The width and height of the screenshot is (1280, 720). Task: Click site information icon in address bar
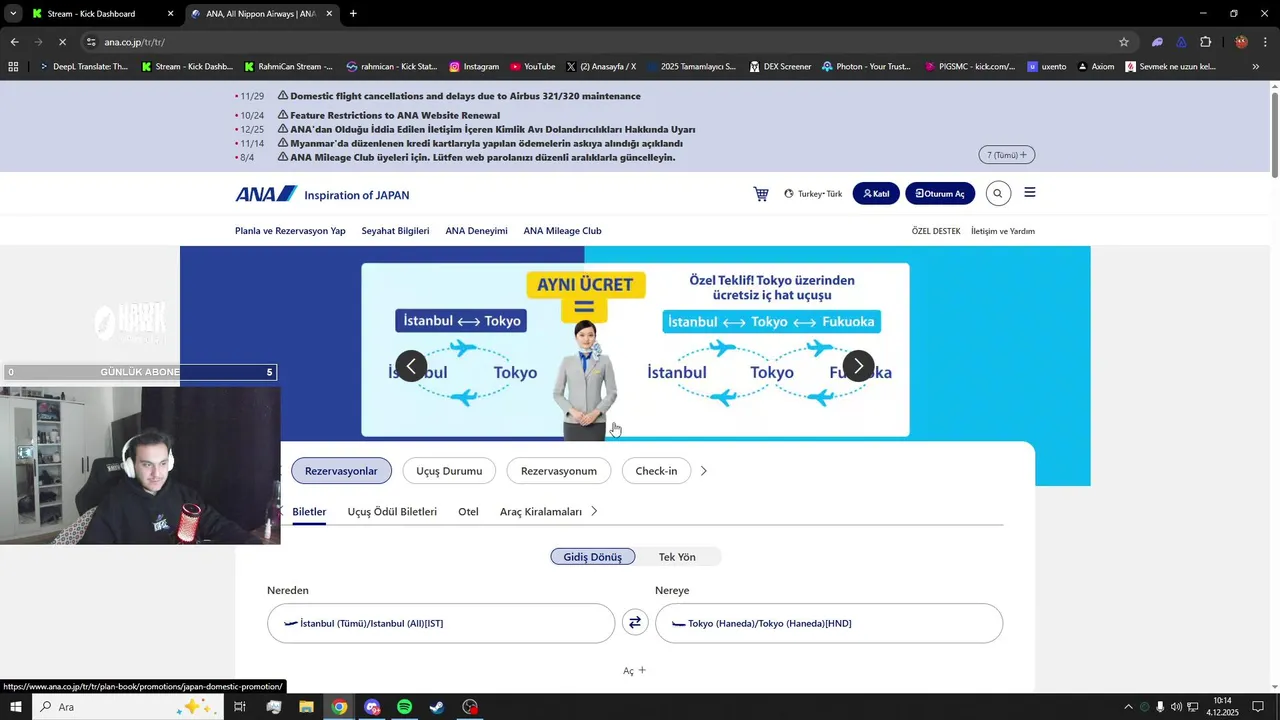click(91, 42)
